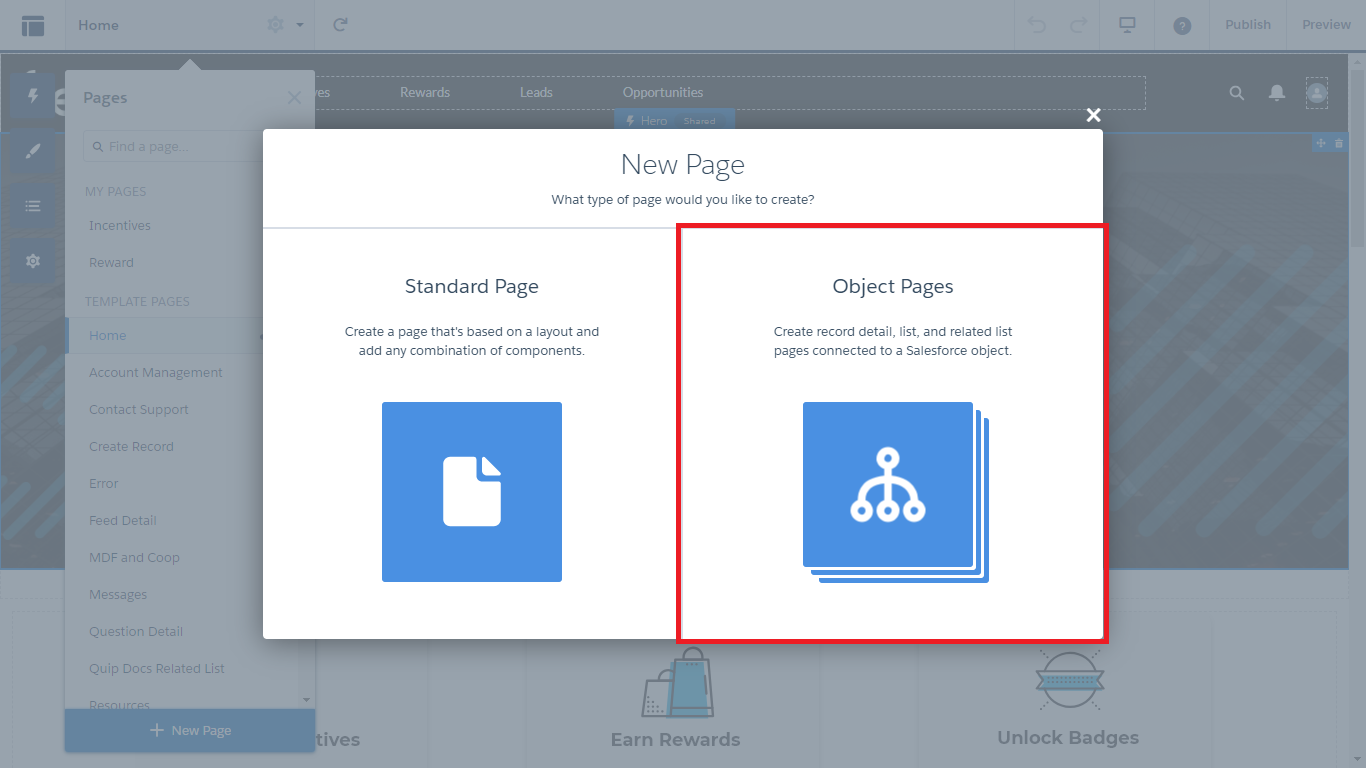Click the Pages list scroll-down arrow
This screenshot has height=768, width=1366.
307,700
